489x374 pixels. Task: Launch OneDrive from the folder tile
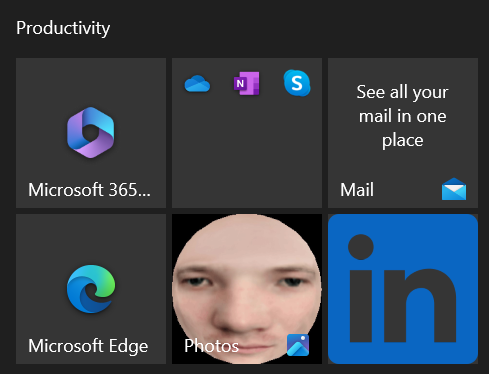point(197,83)
